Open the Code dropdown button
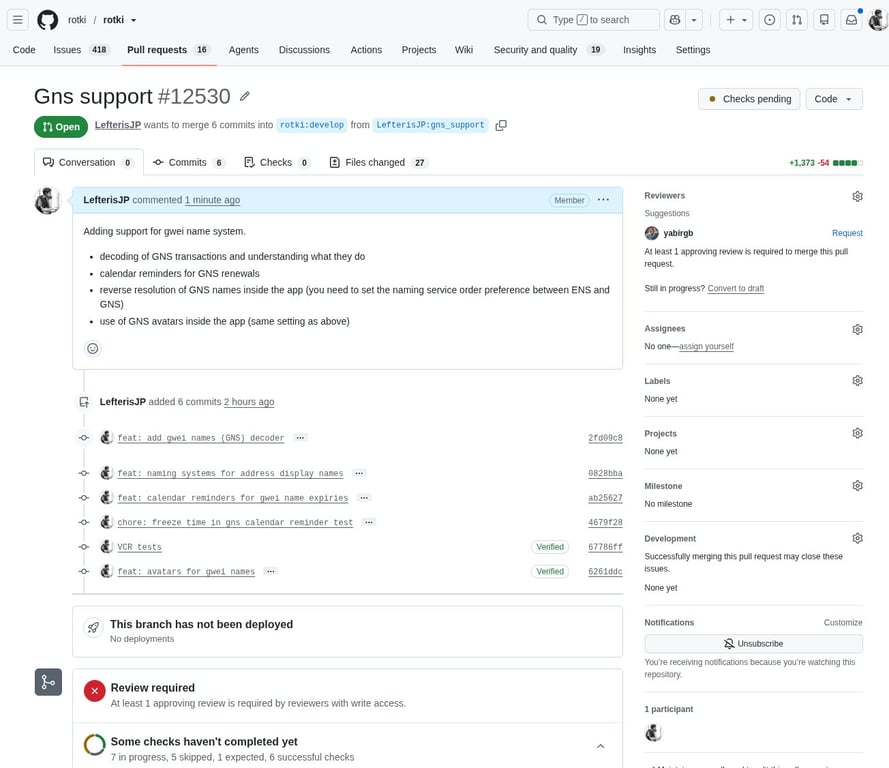This screenshot has width=889, height=768. (834, 99)
